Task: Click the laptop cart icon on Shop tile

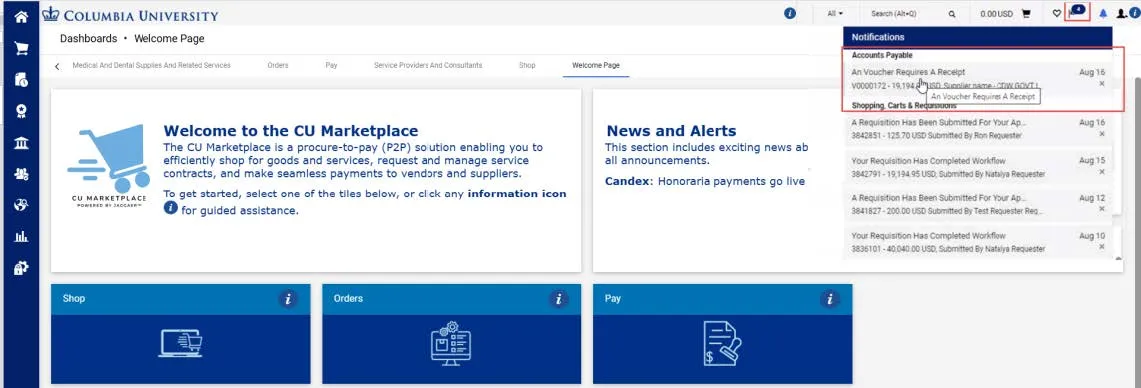Action: (180, 344)
